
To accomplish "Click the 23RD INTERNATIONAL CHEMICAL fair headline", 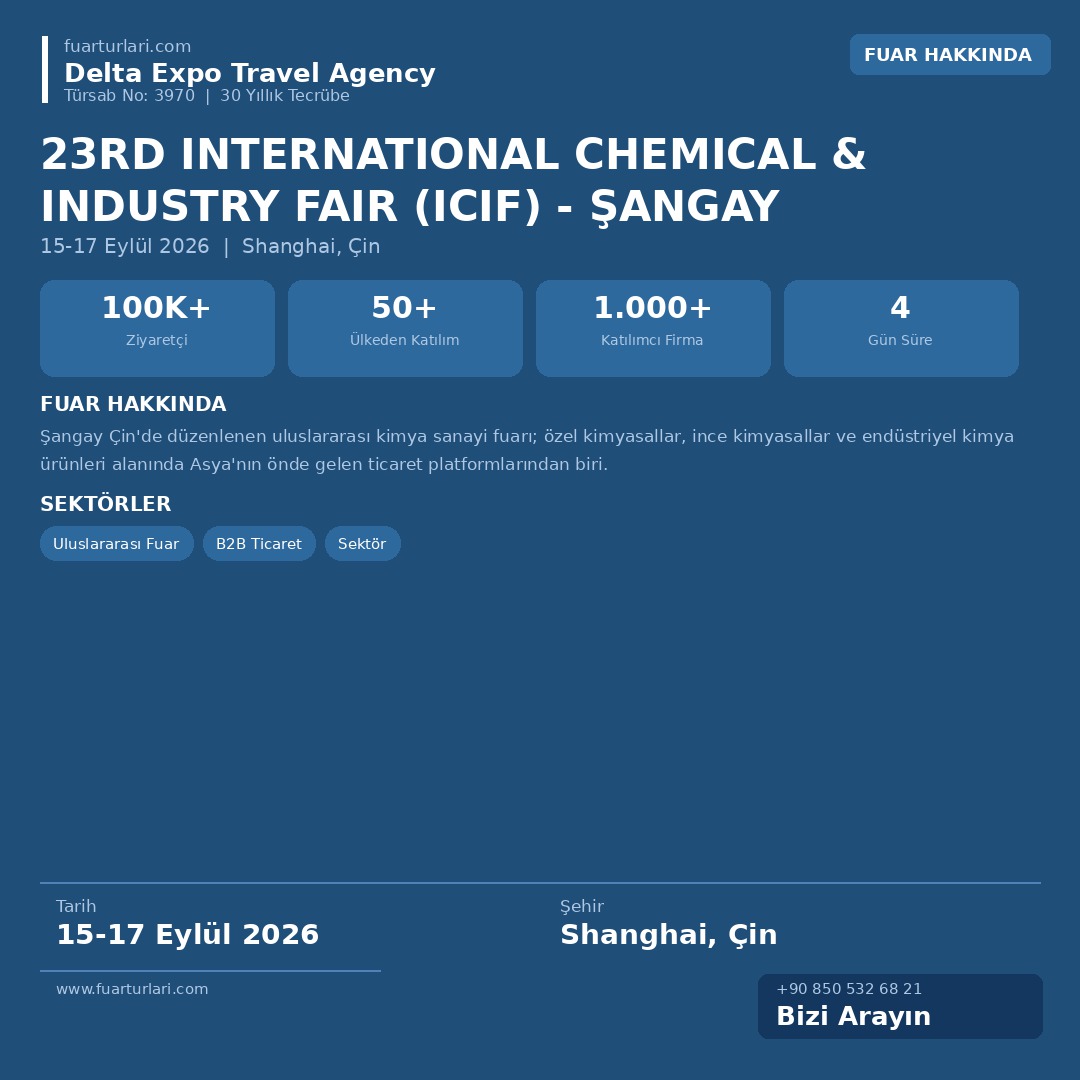I will tap(453, 180).
